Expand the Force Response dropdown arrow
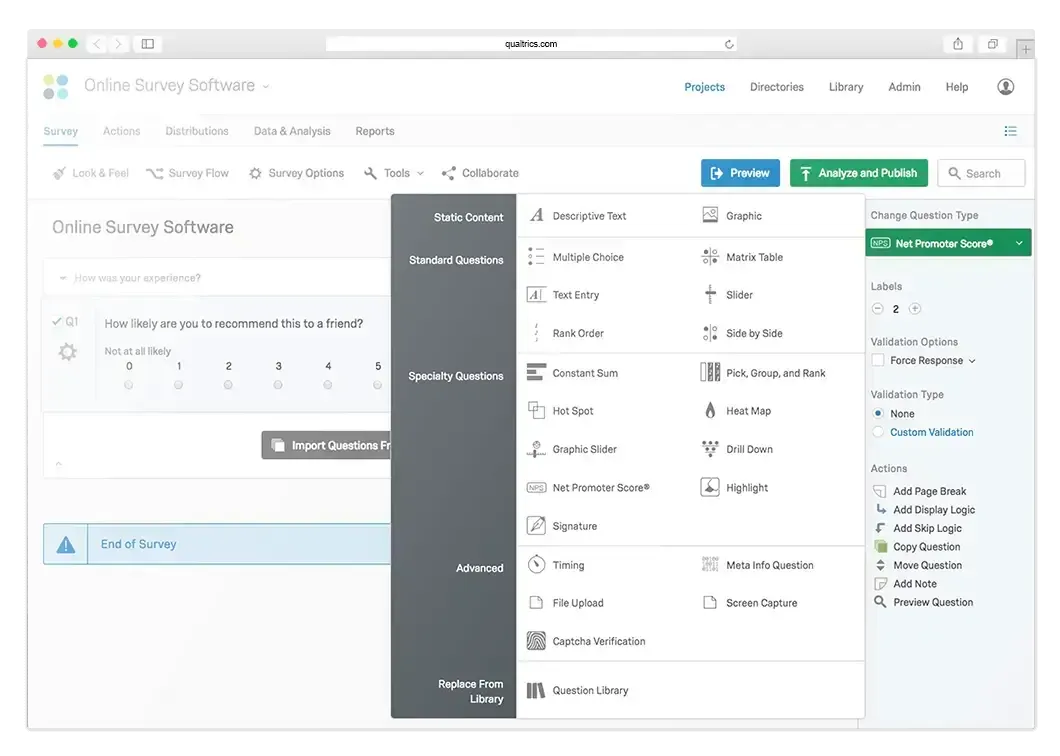The width and height of the screenshot is (1060, 756). [x=972, y=361]
